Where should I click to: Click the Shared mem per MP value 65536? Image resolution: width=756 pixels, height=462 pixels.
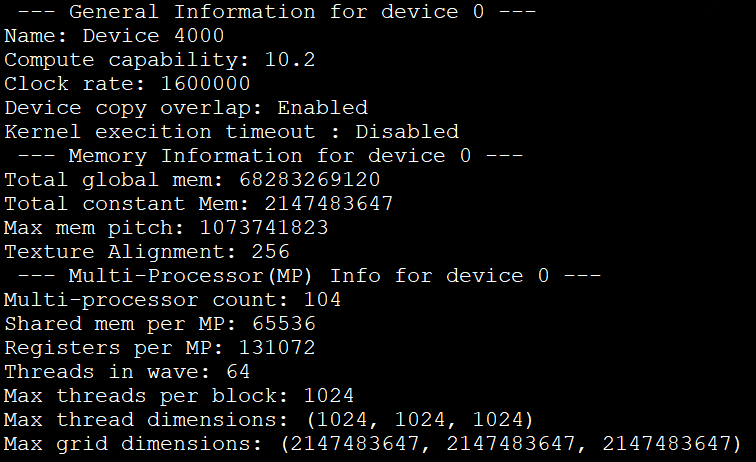[x=283, y=323]
